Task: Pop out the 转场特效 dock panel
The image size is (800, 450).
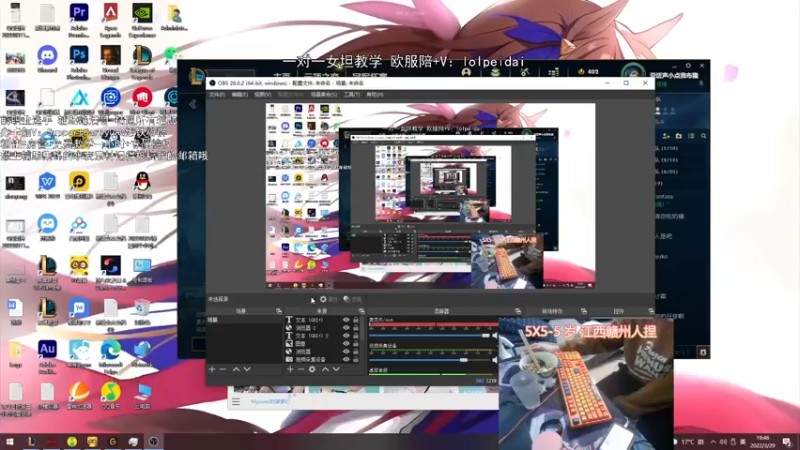Action: [583, 311]
